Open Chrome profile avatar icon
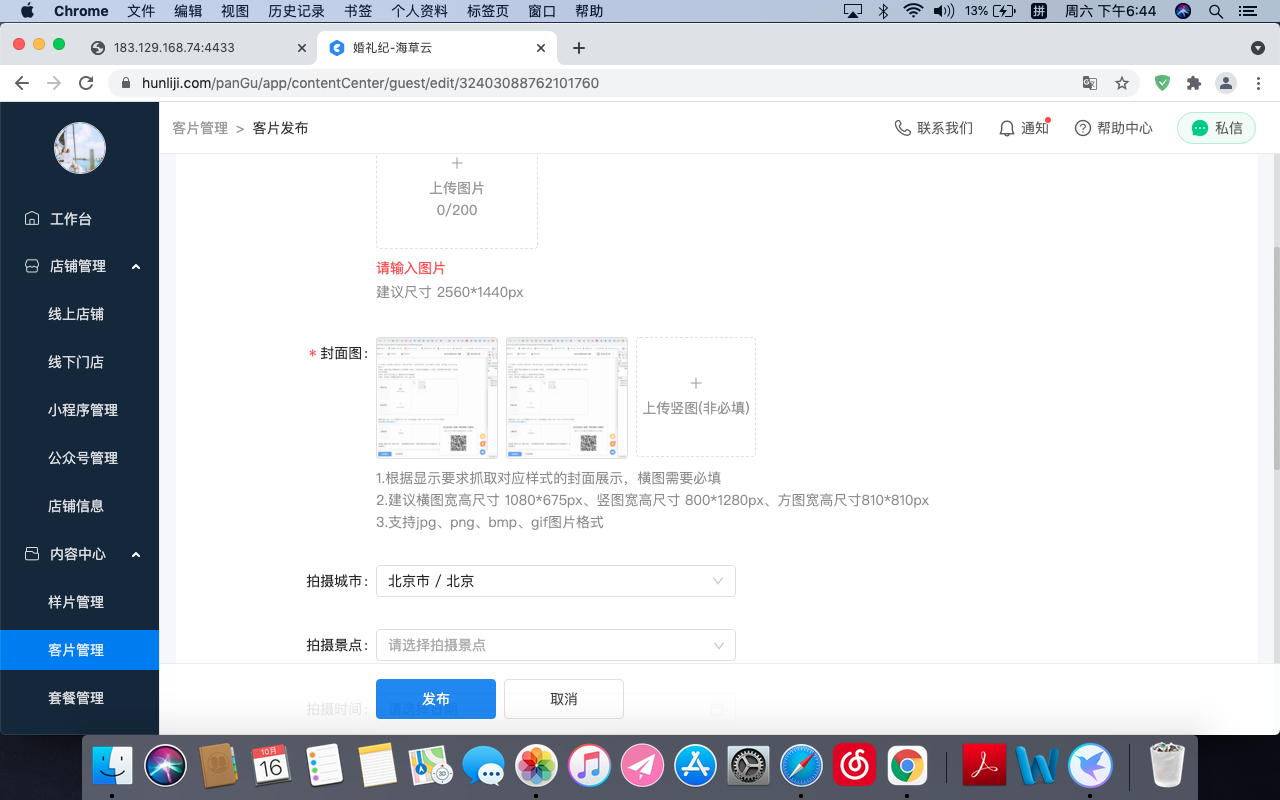1280x800 pixels. (1225, 83)
